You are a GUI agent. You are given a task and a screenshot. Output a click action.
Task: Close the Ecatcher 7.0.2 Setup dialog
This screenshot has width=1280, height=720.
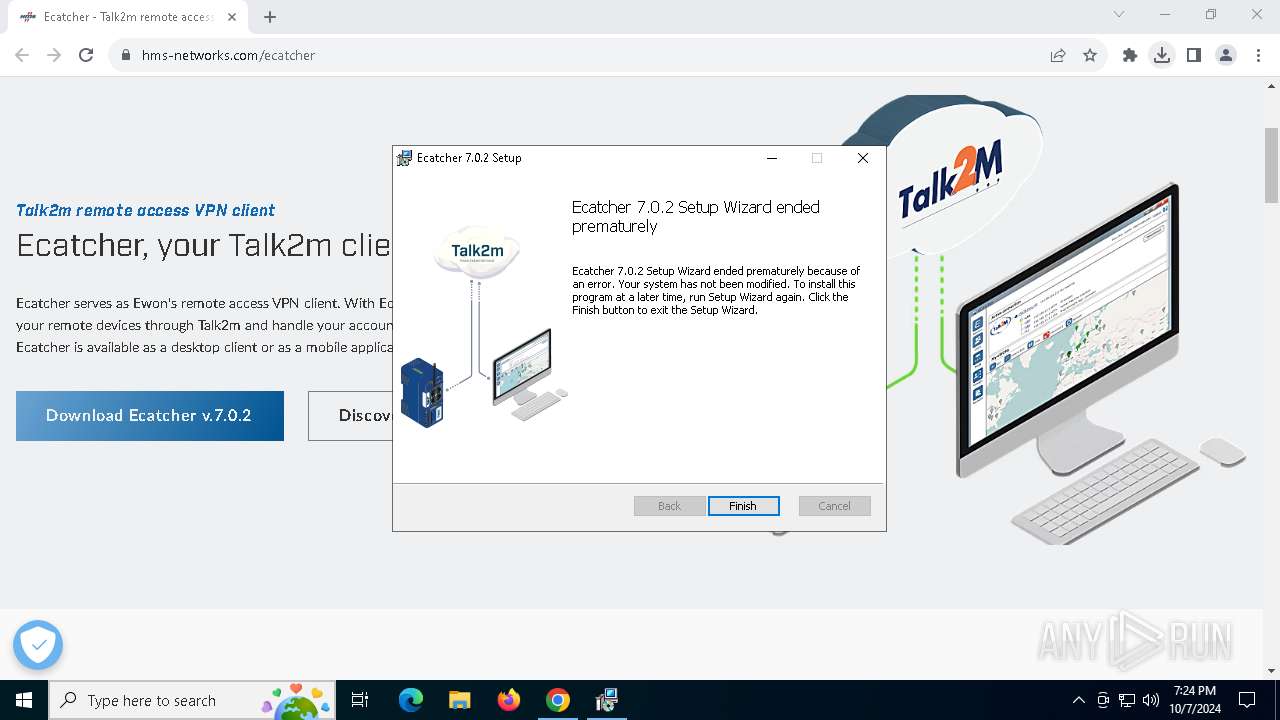click(863, 158)
